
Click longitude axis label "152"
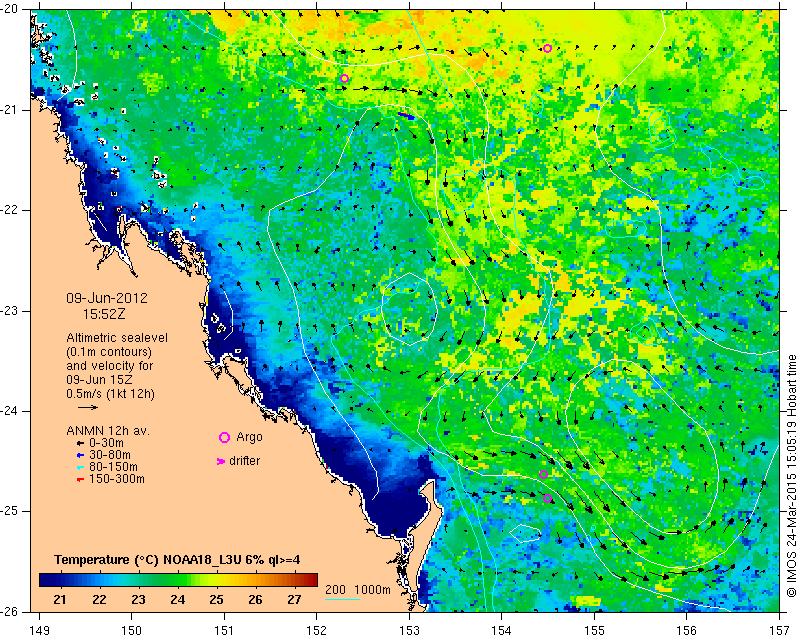316,630
